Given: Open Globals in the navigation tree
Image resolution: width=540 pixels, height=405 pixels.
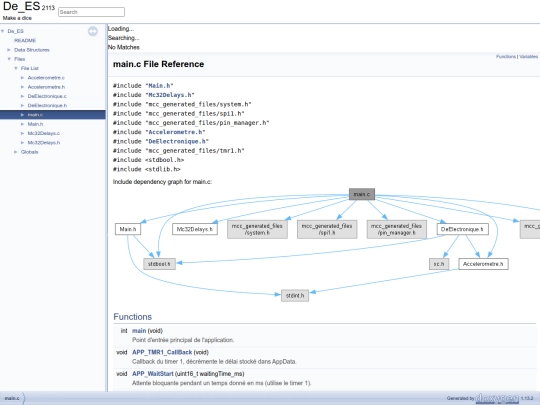Looking at the screenshot, I should click(x=30, y=152).
